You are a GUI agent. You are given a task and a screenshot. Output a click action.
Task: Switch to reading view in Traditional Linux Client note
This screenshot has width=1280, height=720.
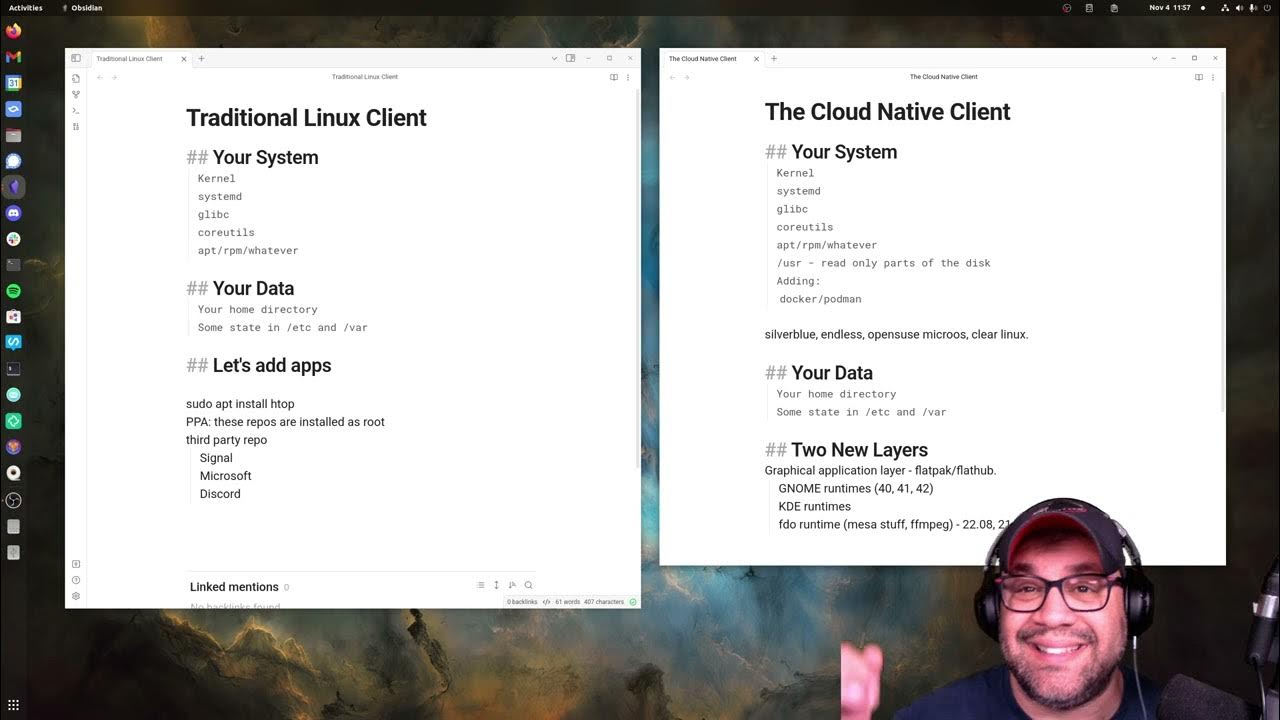coord(614,77)
